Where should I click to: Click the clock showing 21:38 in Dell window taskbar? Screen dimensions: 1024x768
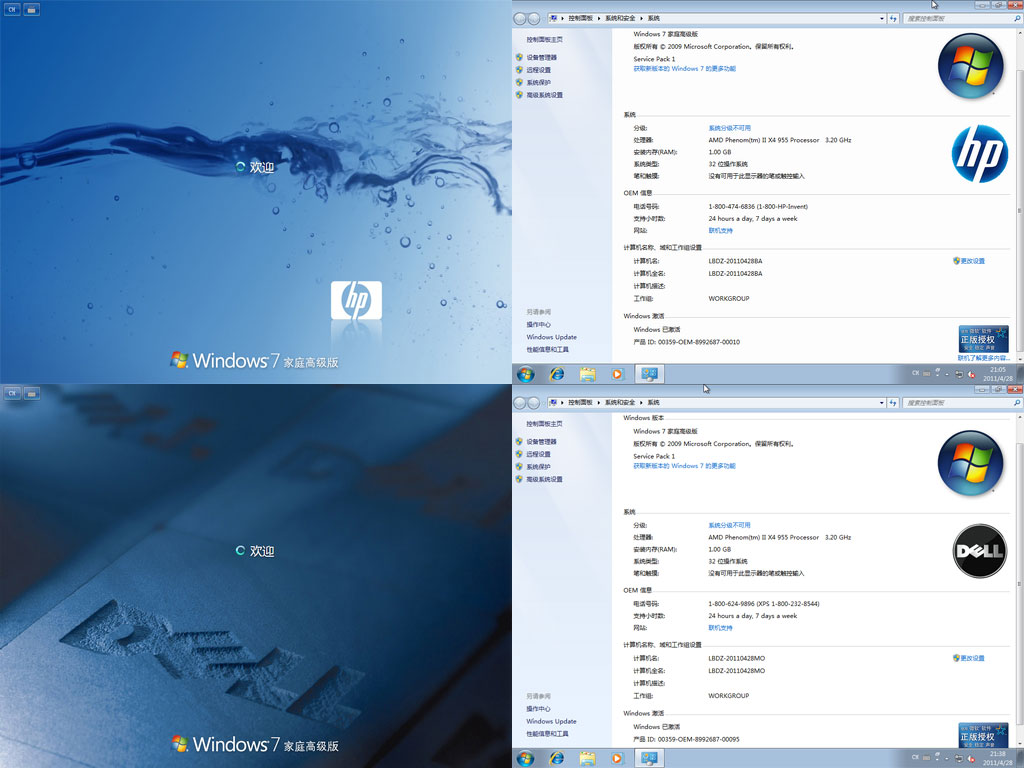pos(999,754)
